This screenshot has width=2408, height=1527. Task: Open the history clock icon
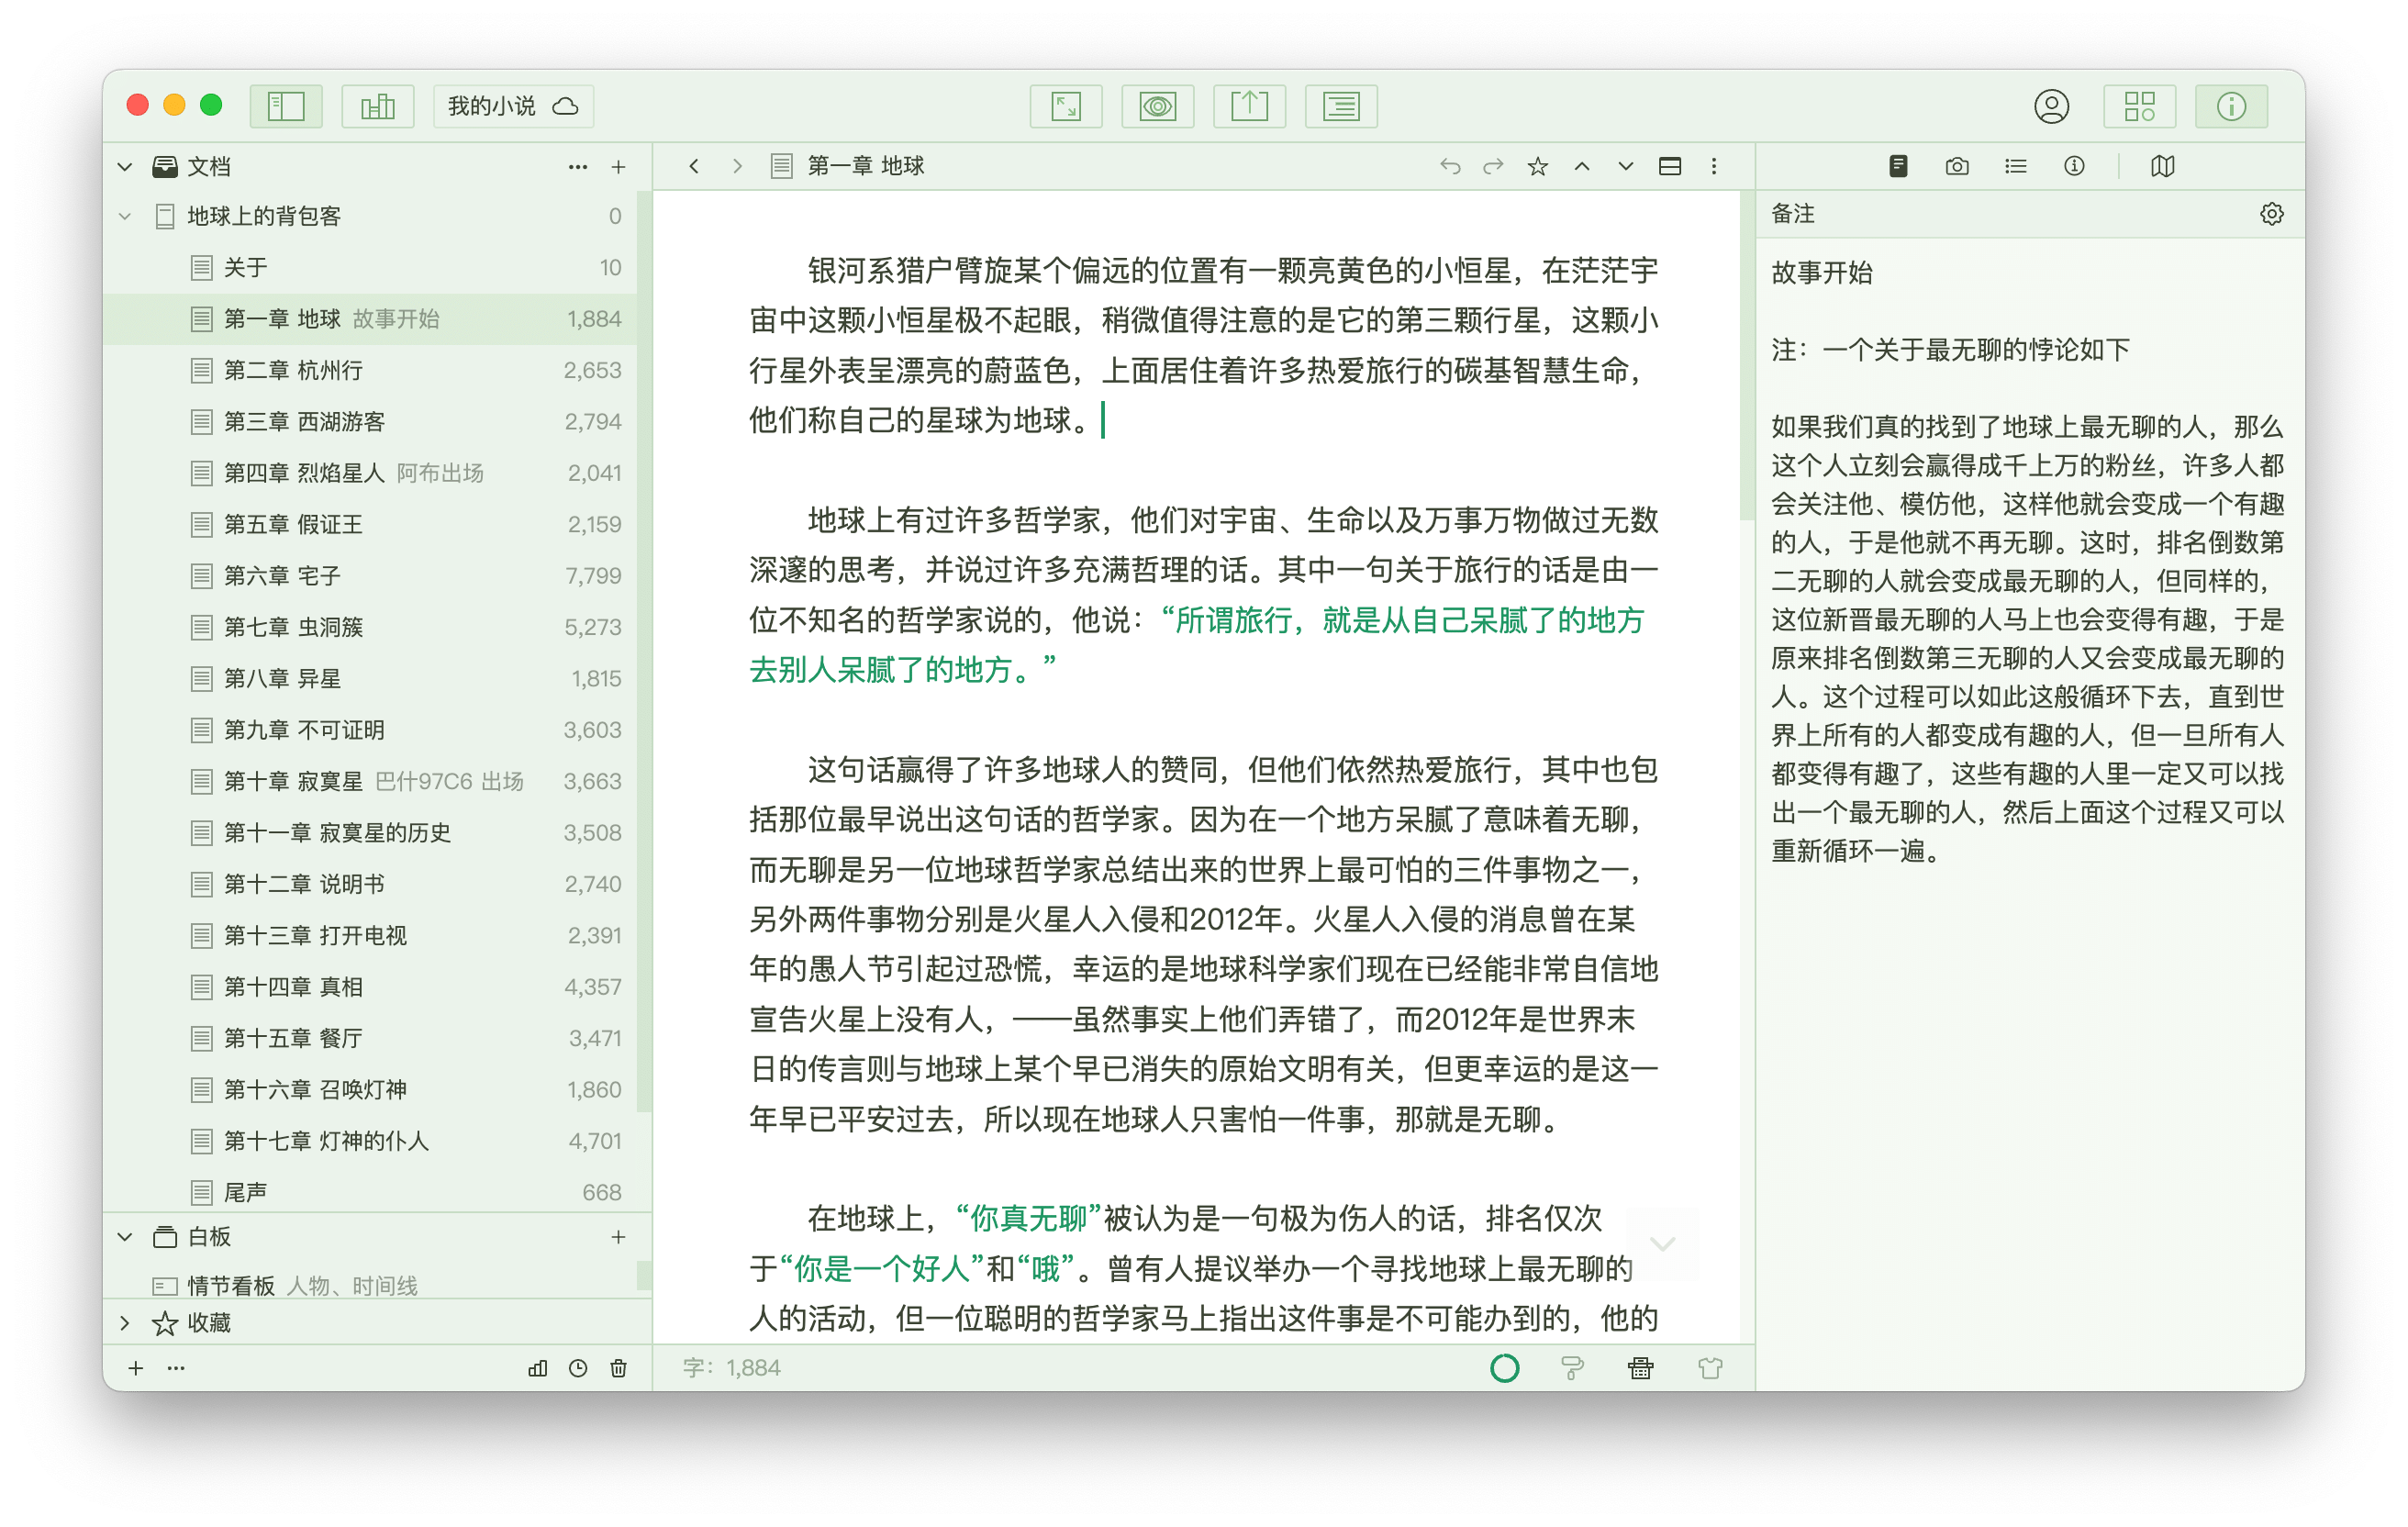578,1368
